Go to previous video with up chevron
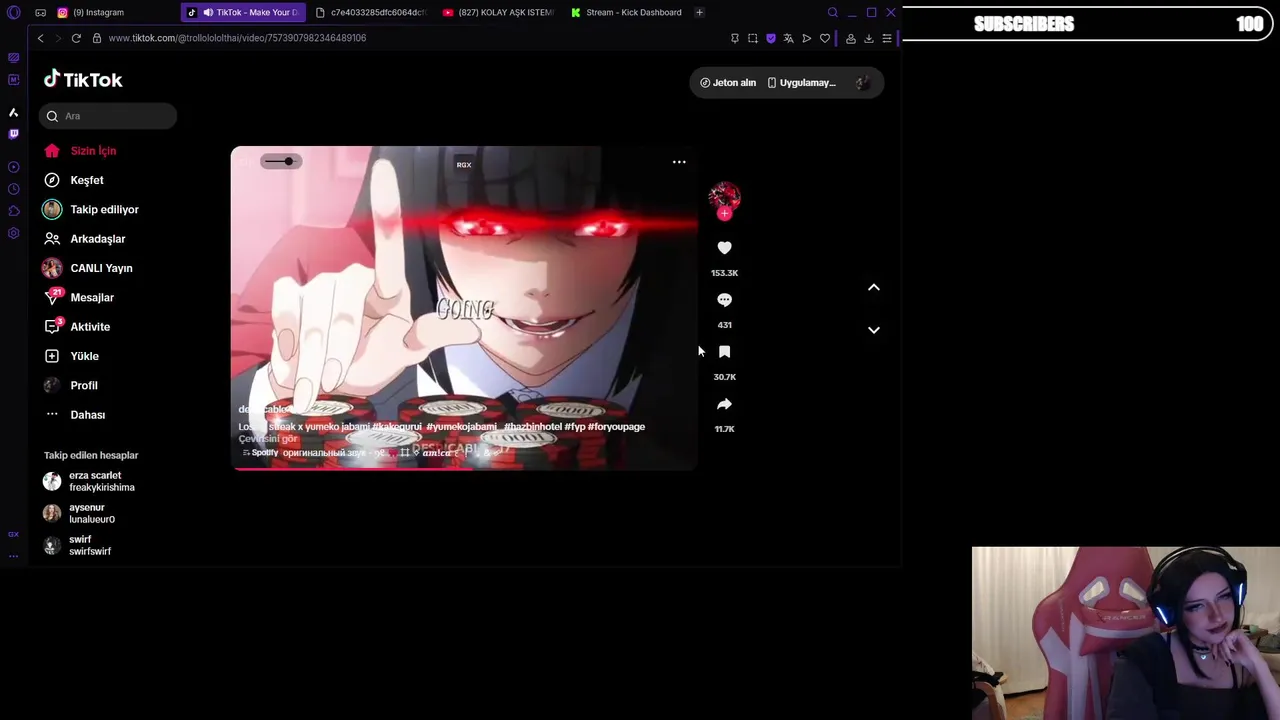This screenshot has width=1280, height=720. coord(873,287)
